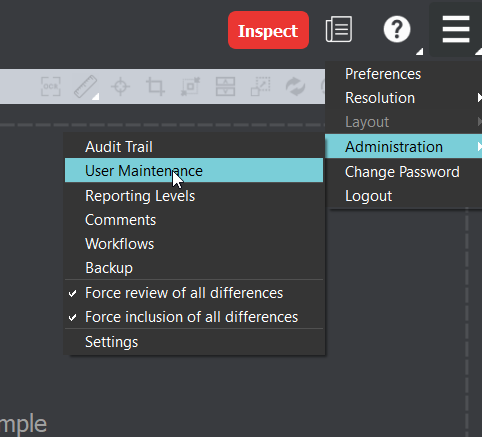Select the crop tool icon
Viewport: 482px width, 437px height.
155,87
